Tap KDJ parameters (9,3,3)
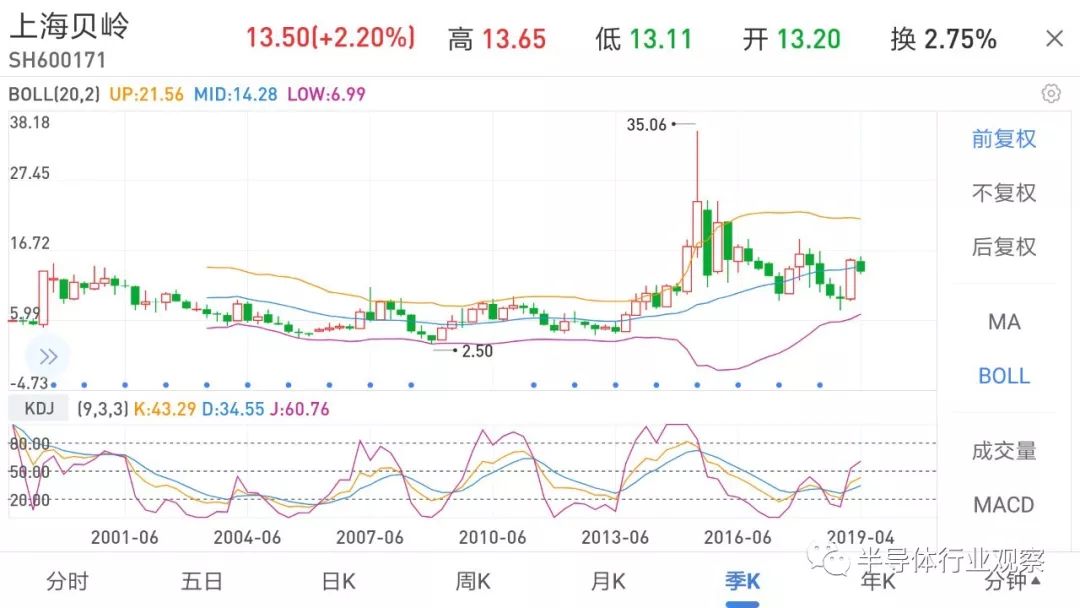This screenshot has height=608, width=1080. click(103, 409)
